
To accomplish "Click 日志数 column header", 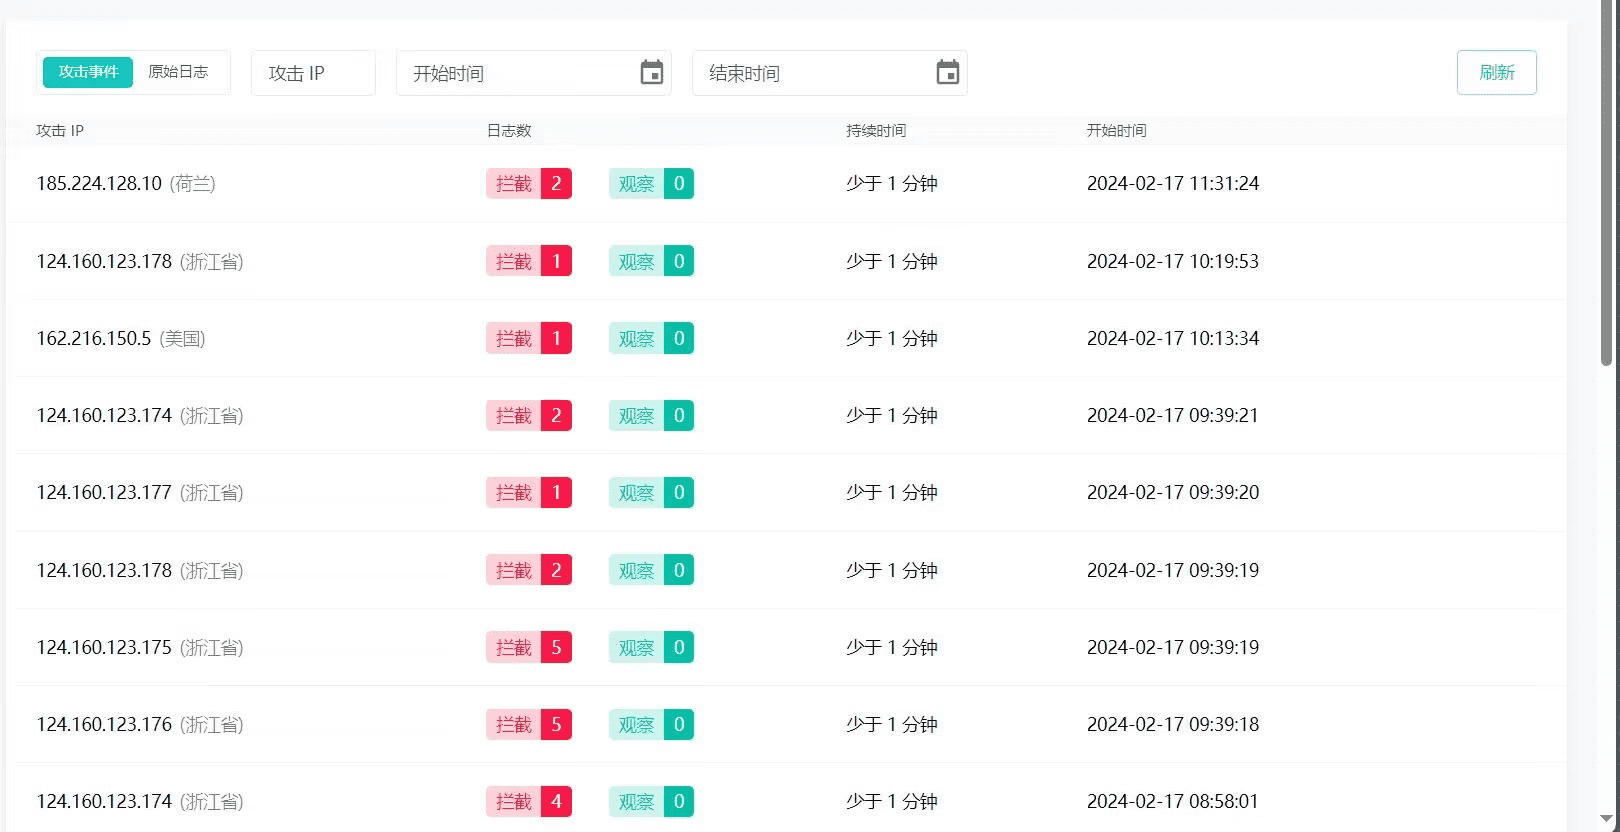I will point(509,131).
